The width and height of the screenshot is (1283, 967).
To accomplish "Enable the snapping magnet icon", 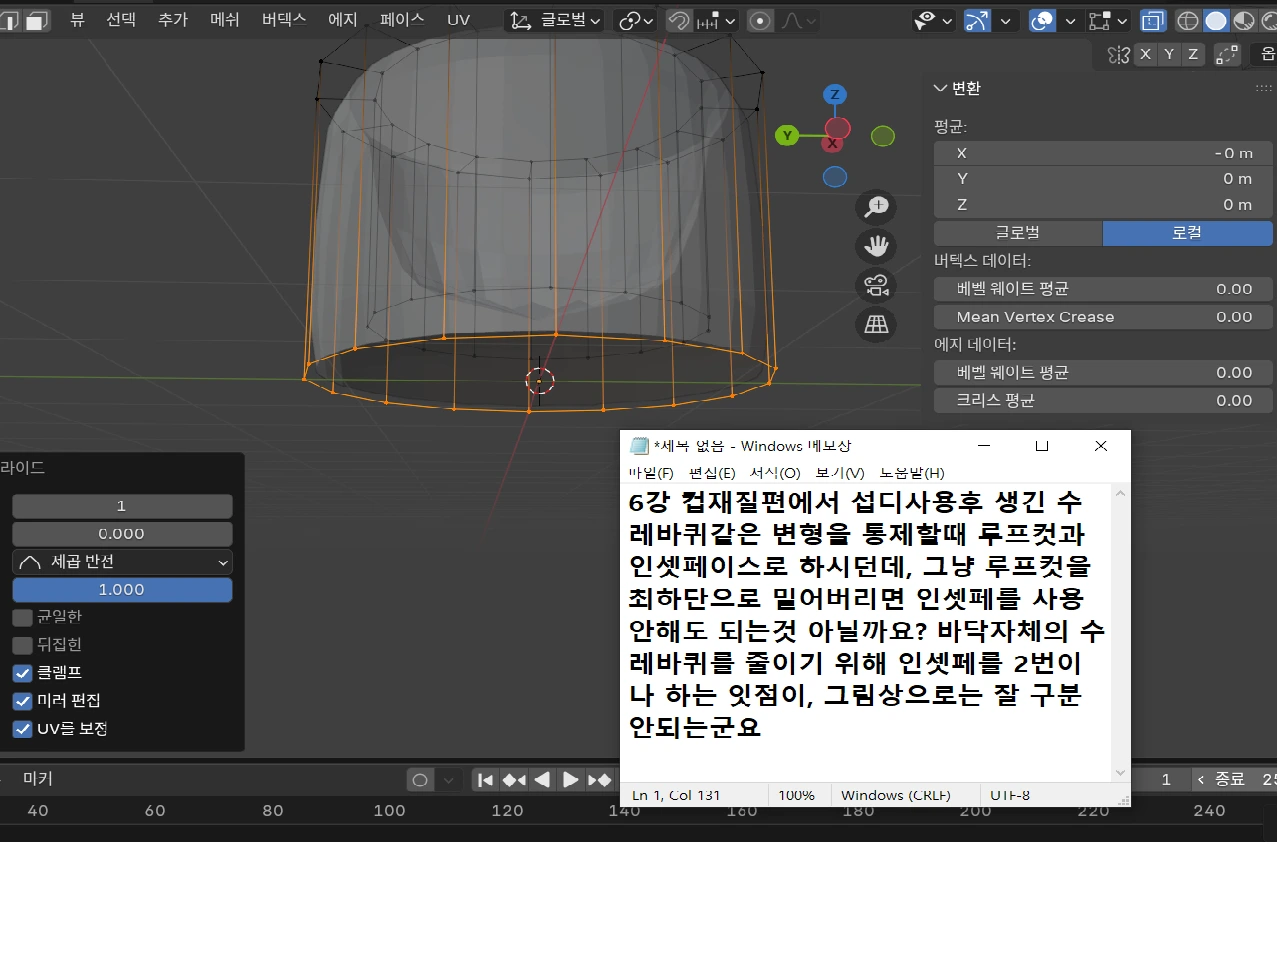I will point(681,20).
